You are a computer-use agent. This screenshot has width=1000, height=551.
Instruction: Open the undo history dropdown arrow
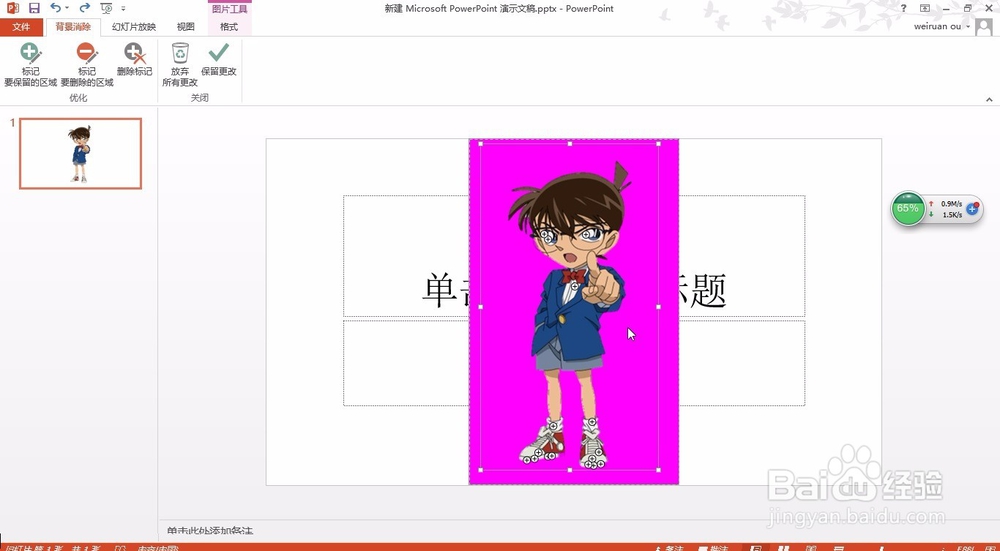pos(67,8)
